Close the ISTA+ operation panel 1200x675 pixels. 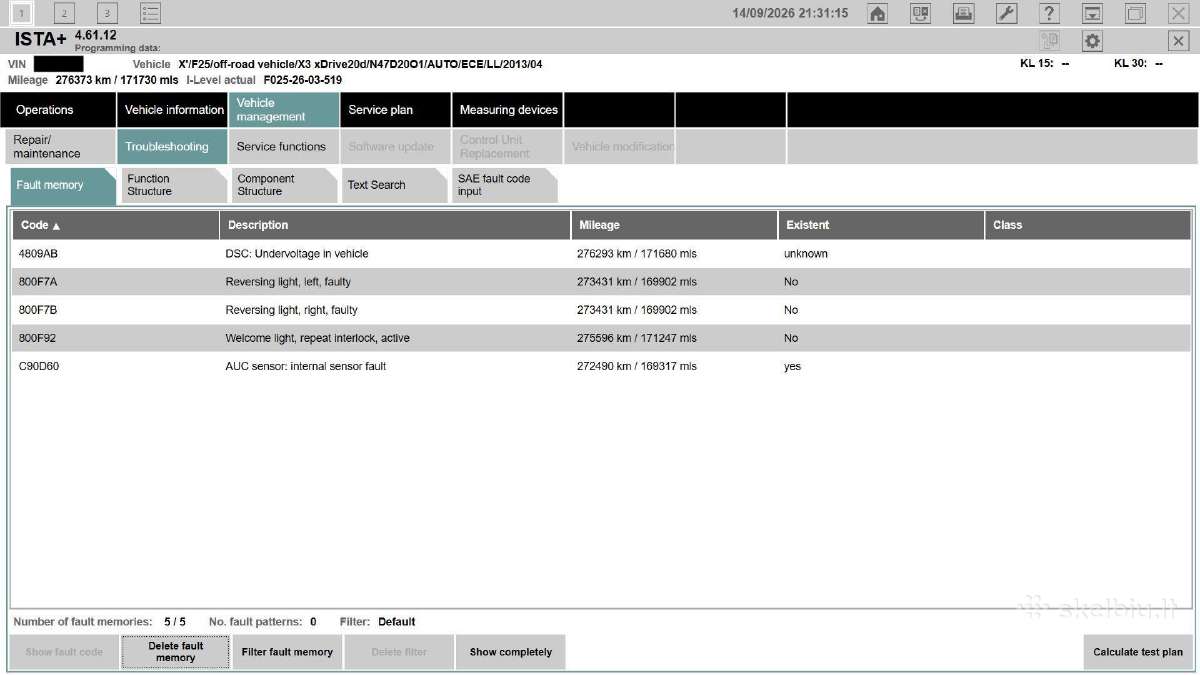[1178, 41]
